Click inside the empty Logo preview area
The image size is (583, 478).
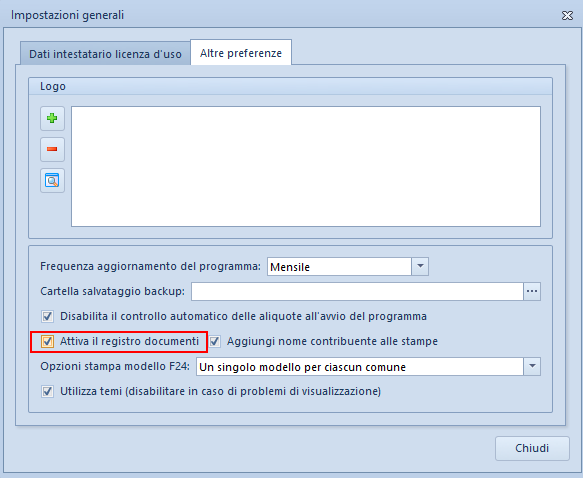(306, 167)
